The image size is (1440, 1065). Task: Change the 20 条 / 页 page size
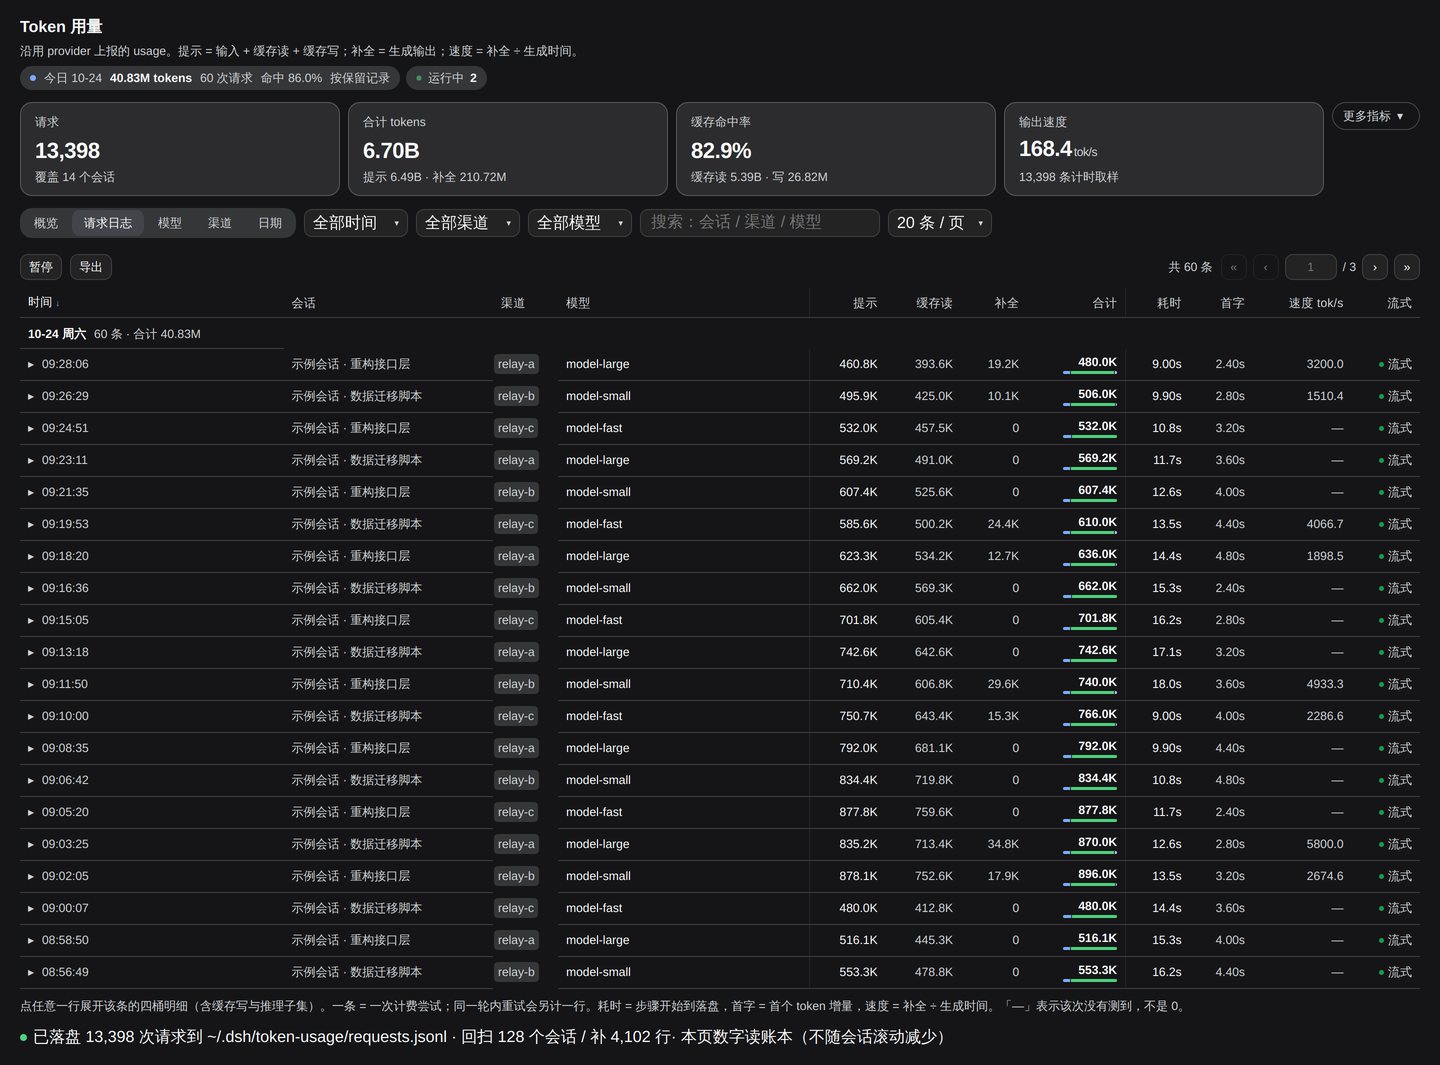pyautogui.click(x=940, y=223)
